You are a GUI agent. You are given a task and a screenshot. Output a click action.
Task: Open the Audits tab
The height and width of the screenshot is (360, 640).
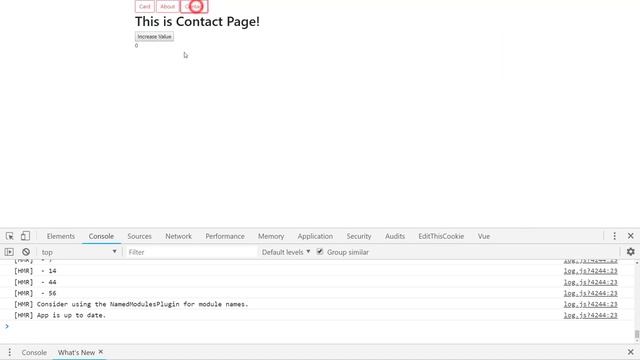[395, 236]
